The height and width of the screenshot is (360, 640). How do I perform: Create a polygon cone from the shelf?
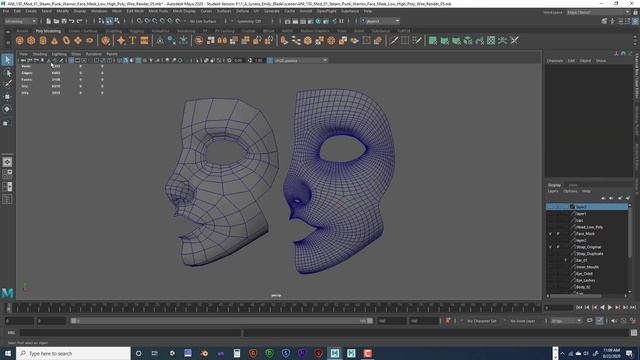click(54, 40)
